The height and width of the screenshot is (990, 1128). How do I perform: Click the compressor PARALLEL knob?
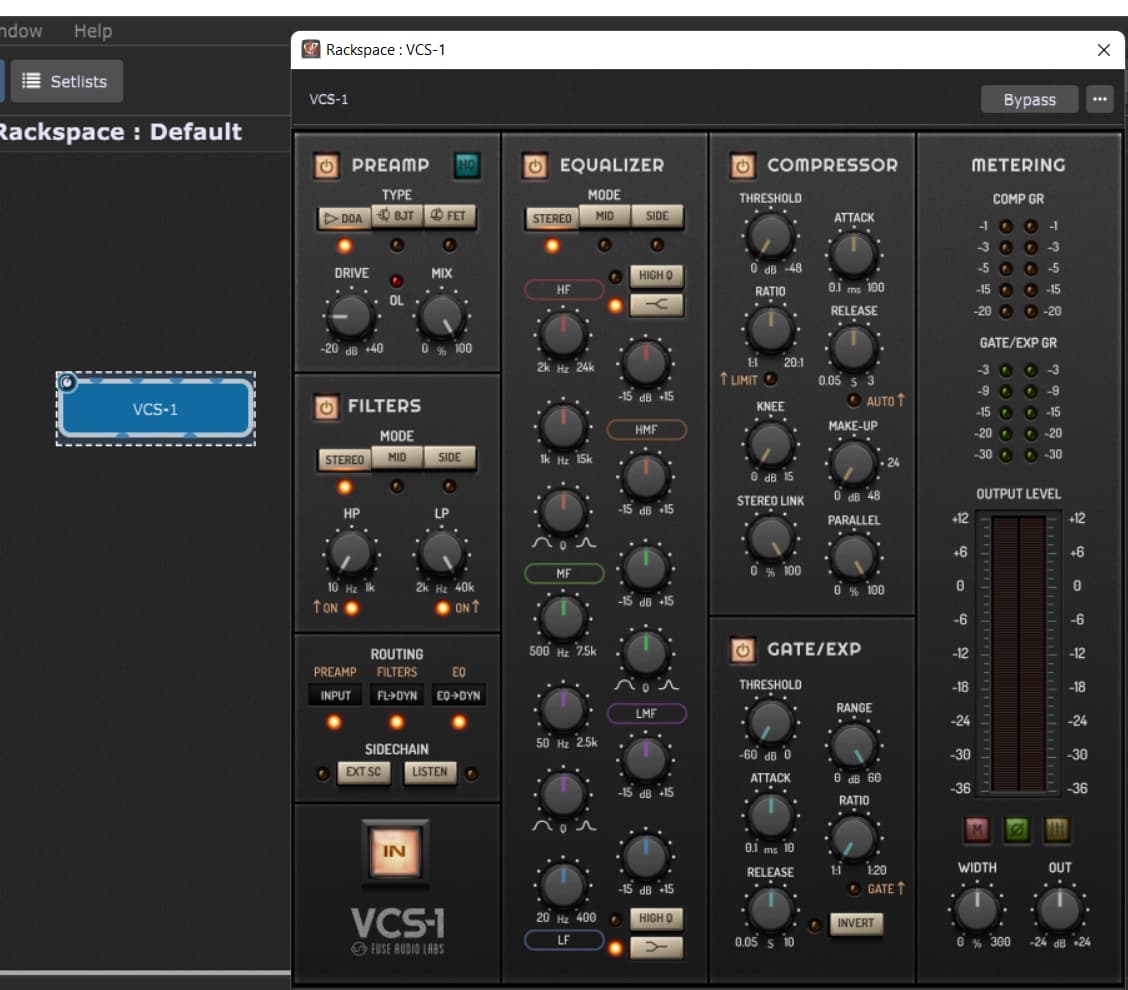pyautogui.click(x=853, y=557)
